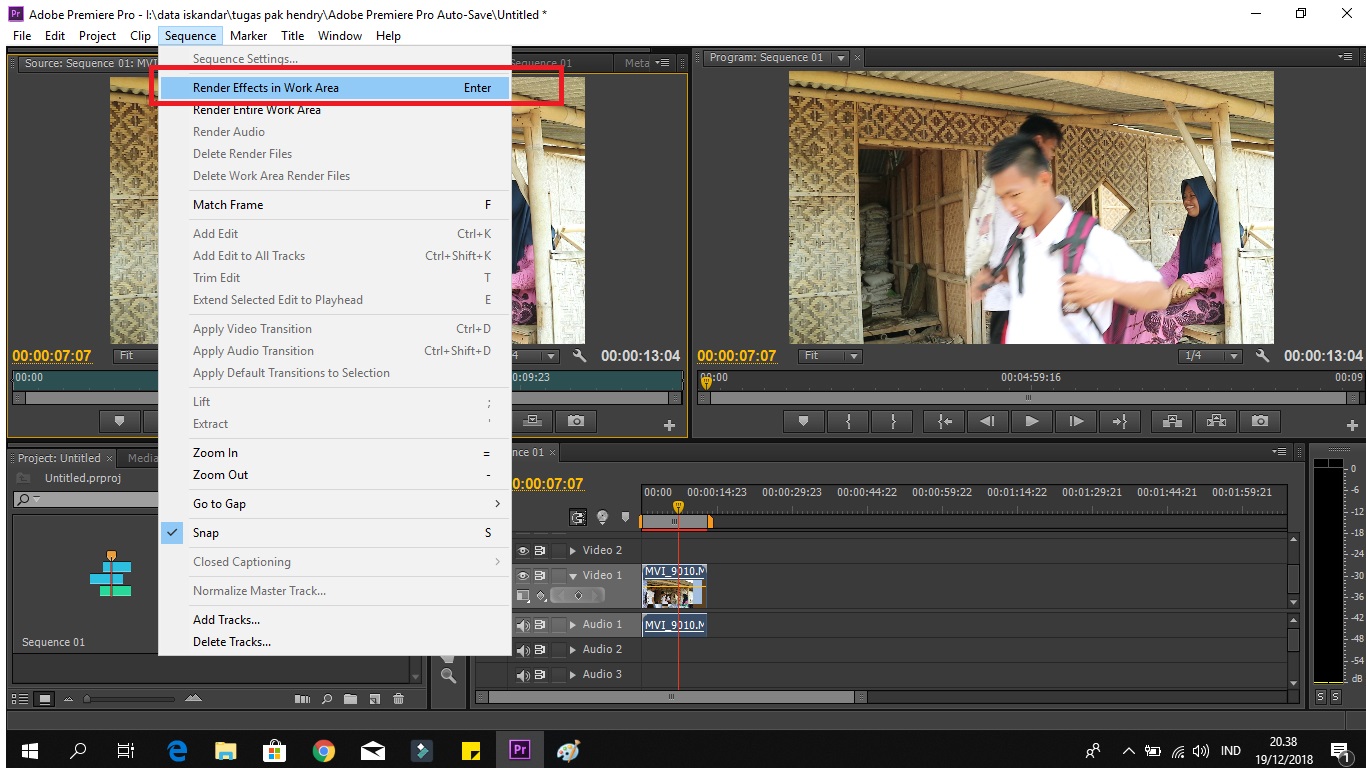Click Automate to Sequence icon in Project panel
The width and height of the screenshot is (1366, 768).
point(303,699)
